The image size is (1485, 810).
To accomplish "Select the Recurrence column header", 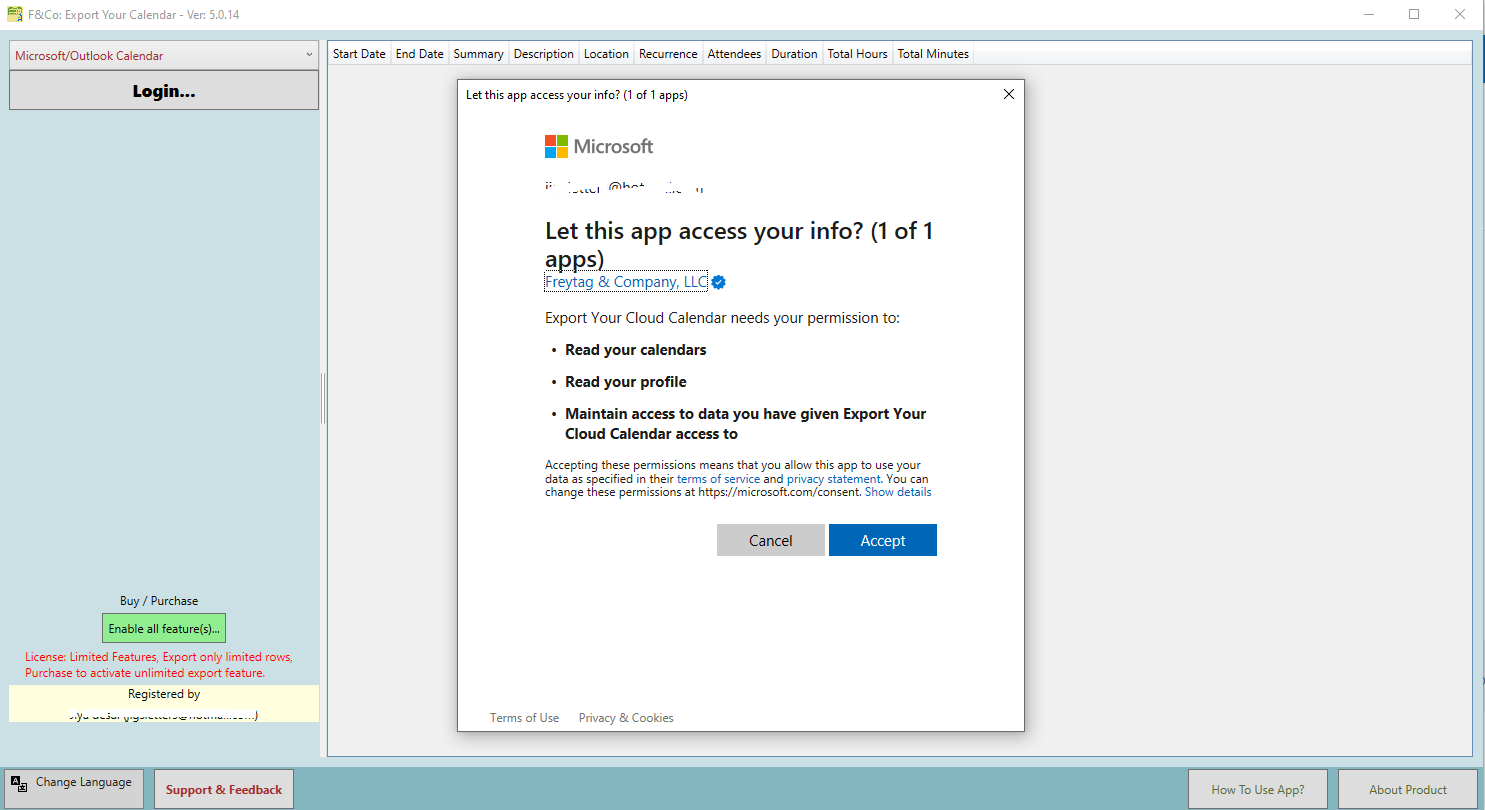I will 668,54.
